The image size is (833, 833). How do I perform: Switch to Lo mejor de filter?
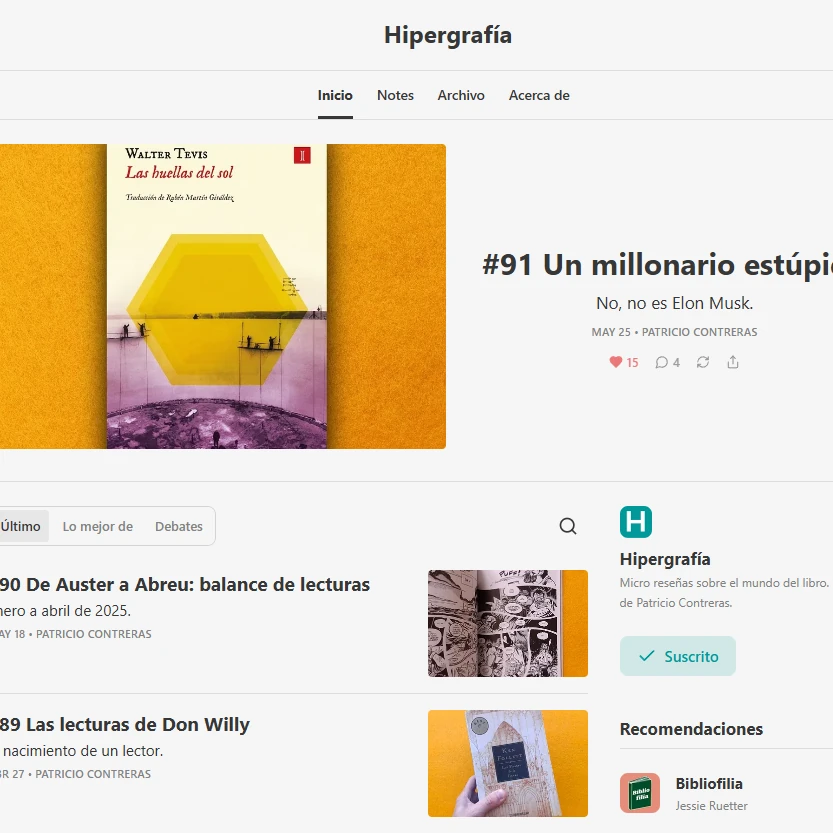[x=98, y=526]
